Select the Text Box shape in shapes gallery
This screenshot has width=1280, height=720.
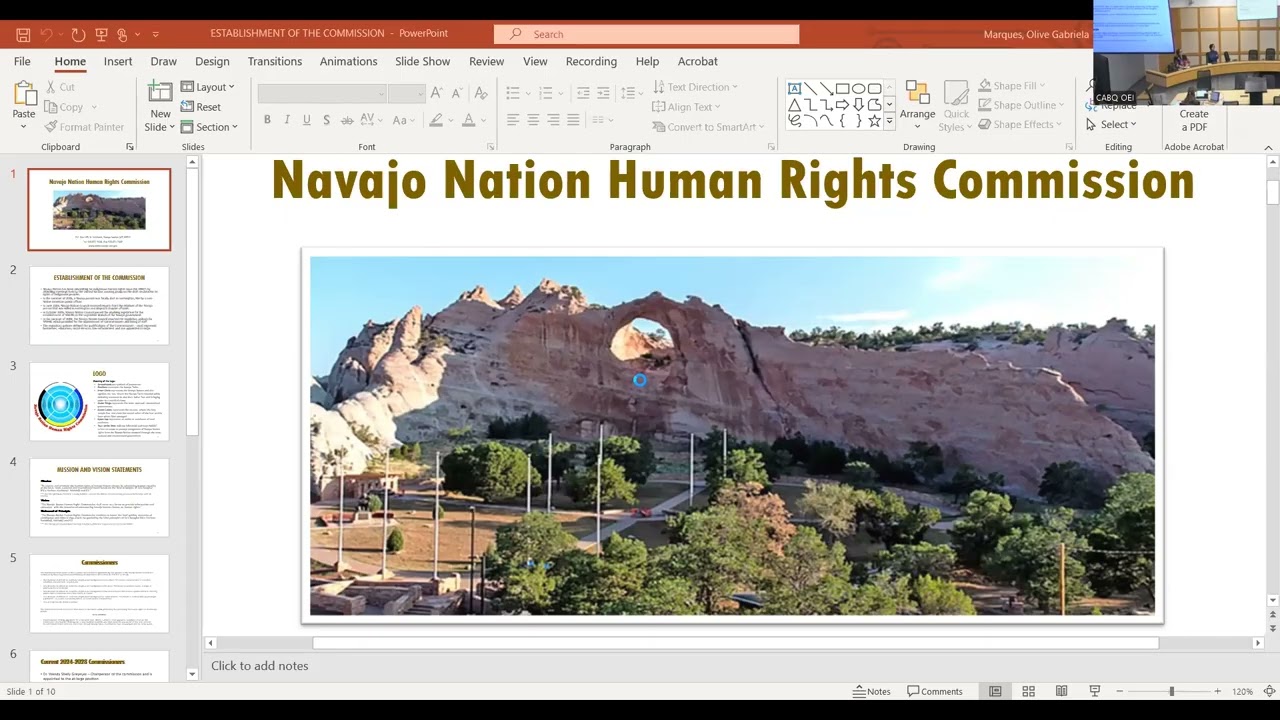click(794, 89)
